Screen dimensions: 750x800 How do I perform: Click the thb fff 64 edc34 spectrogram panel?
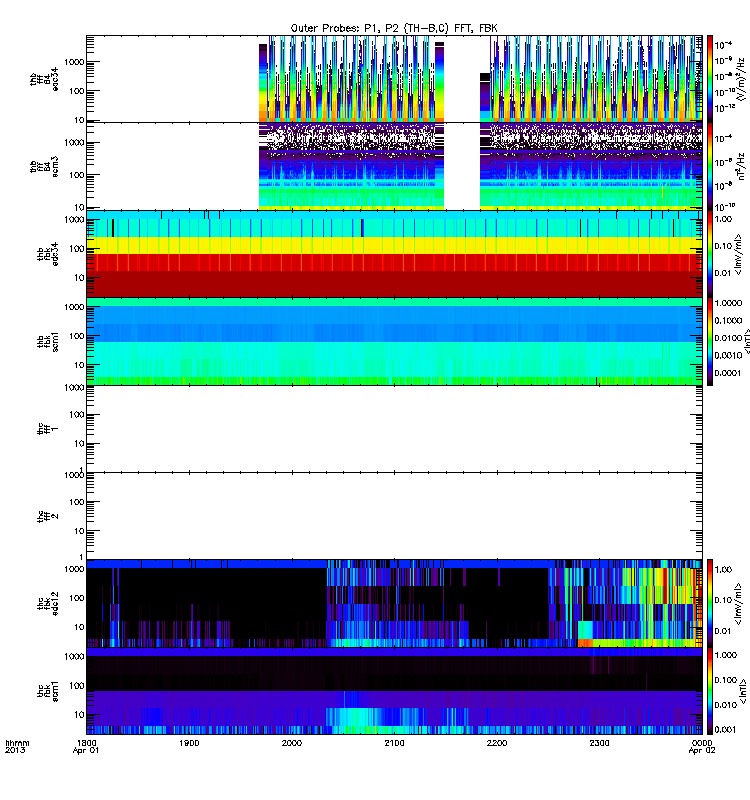click(x=394, y=79)
